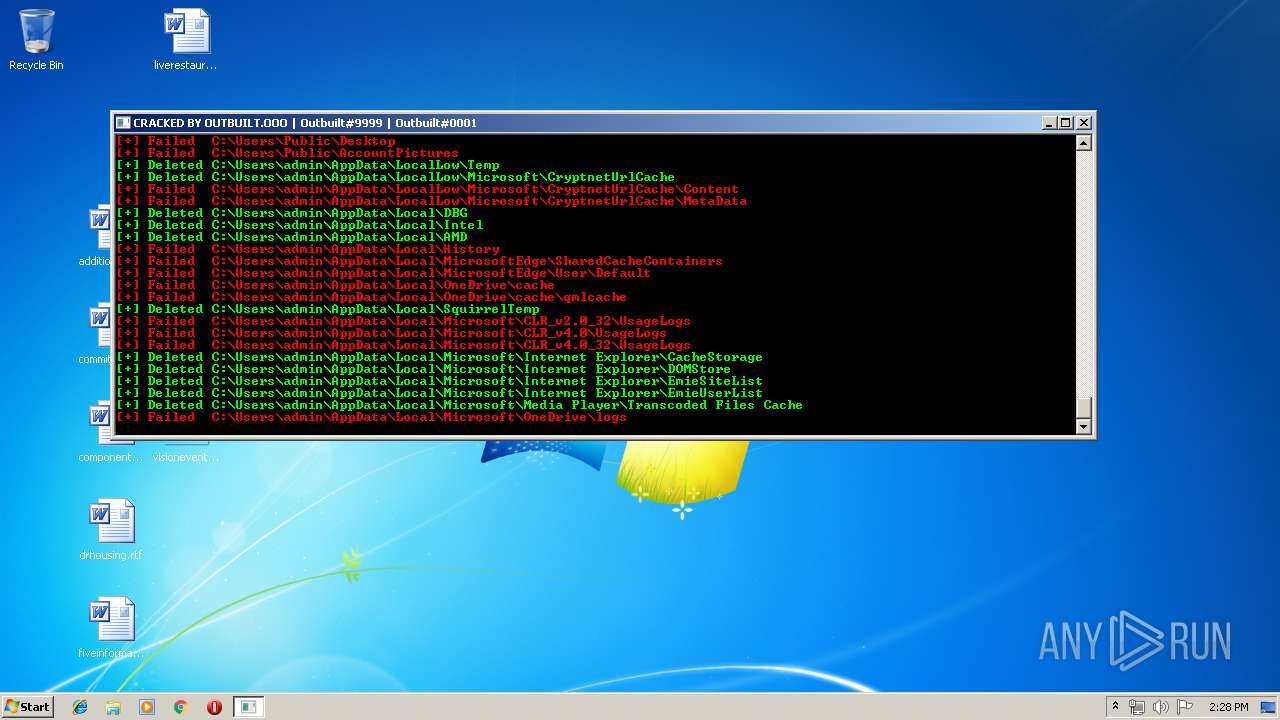Open the console window system menu icon

[123, 123]
